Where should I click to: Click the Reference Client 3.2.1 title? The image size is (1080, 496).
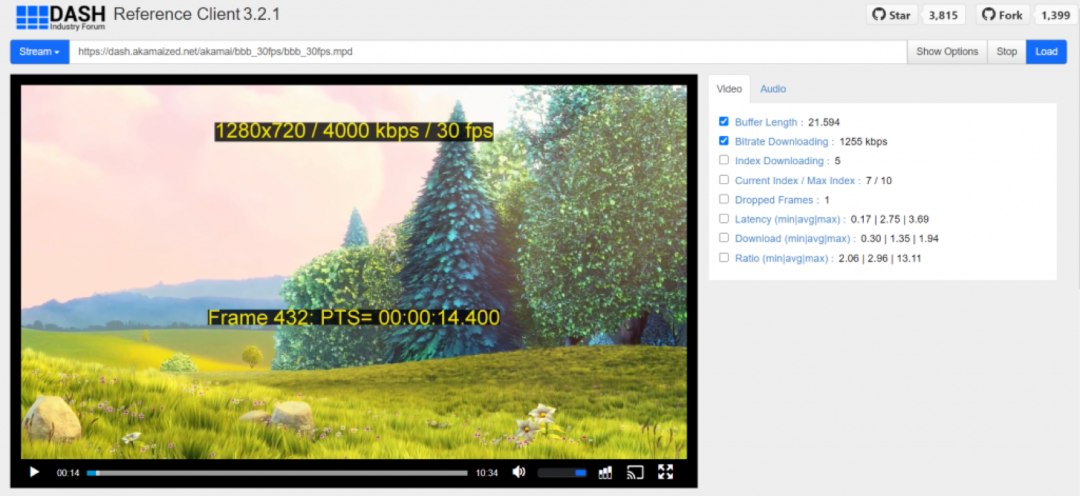click(196, 14)
